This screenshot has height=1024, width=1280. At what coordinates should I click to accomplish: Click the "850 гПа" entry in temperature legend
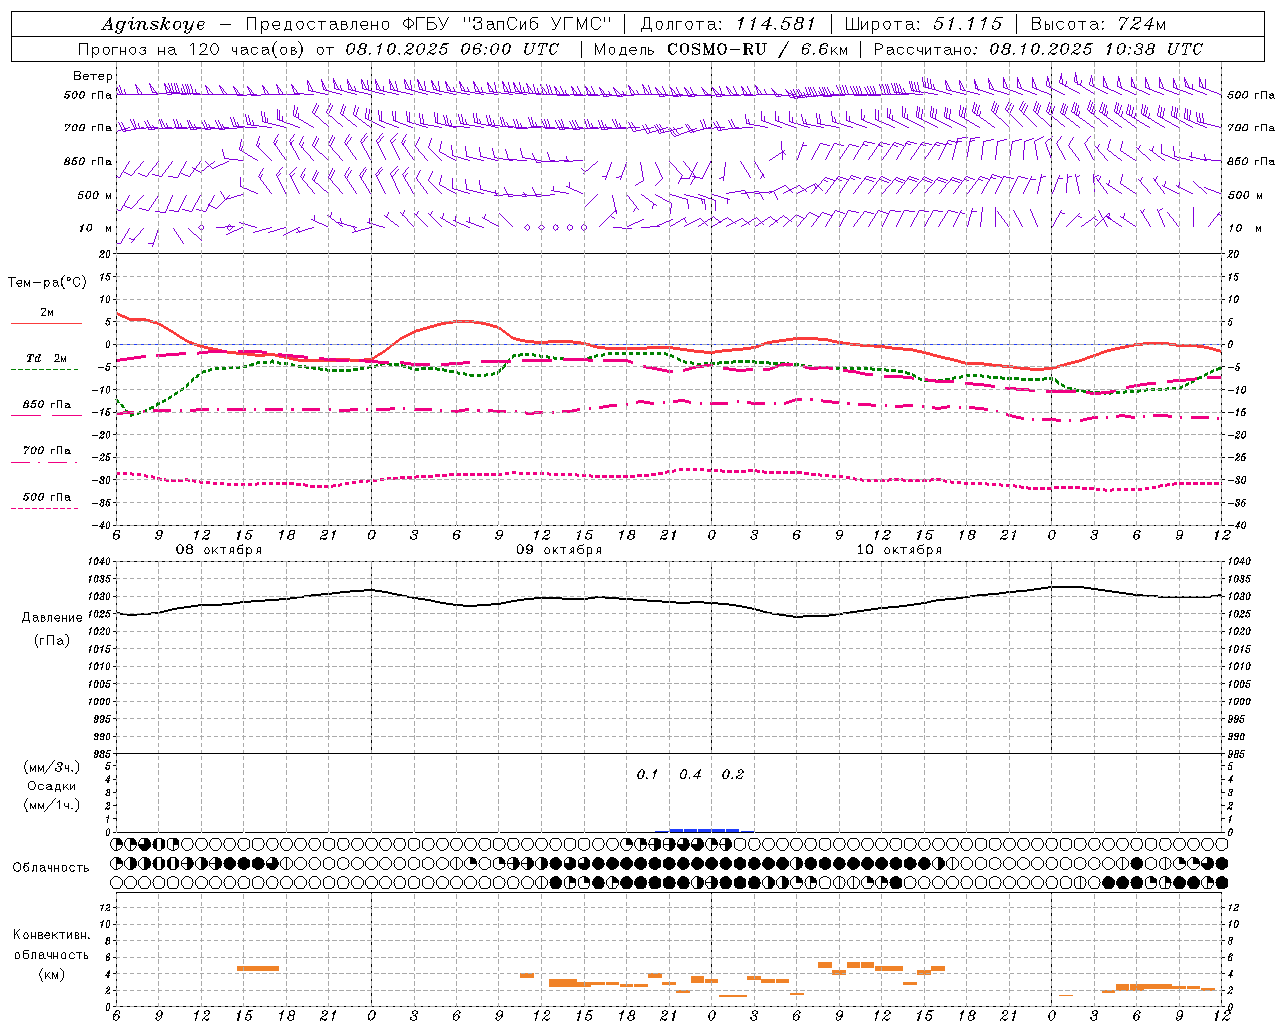[x=46, y=405]
